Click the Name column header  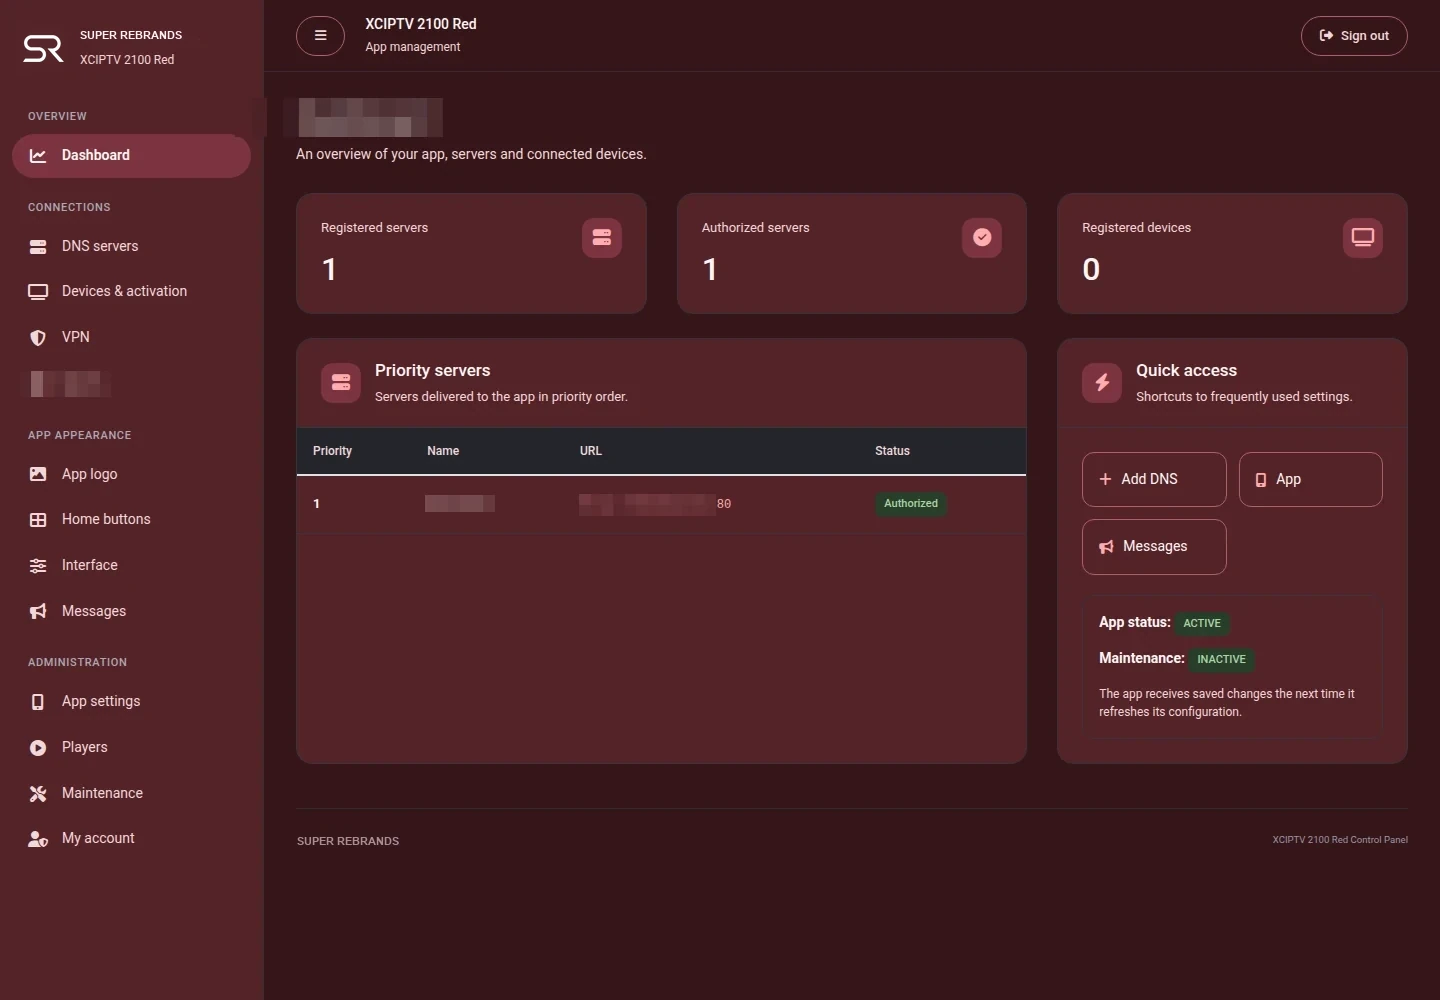tap(443, 451)
